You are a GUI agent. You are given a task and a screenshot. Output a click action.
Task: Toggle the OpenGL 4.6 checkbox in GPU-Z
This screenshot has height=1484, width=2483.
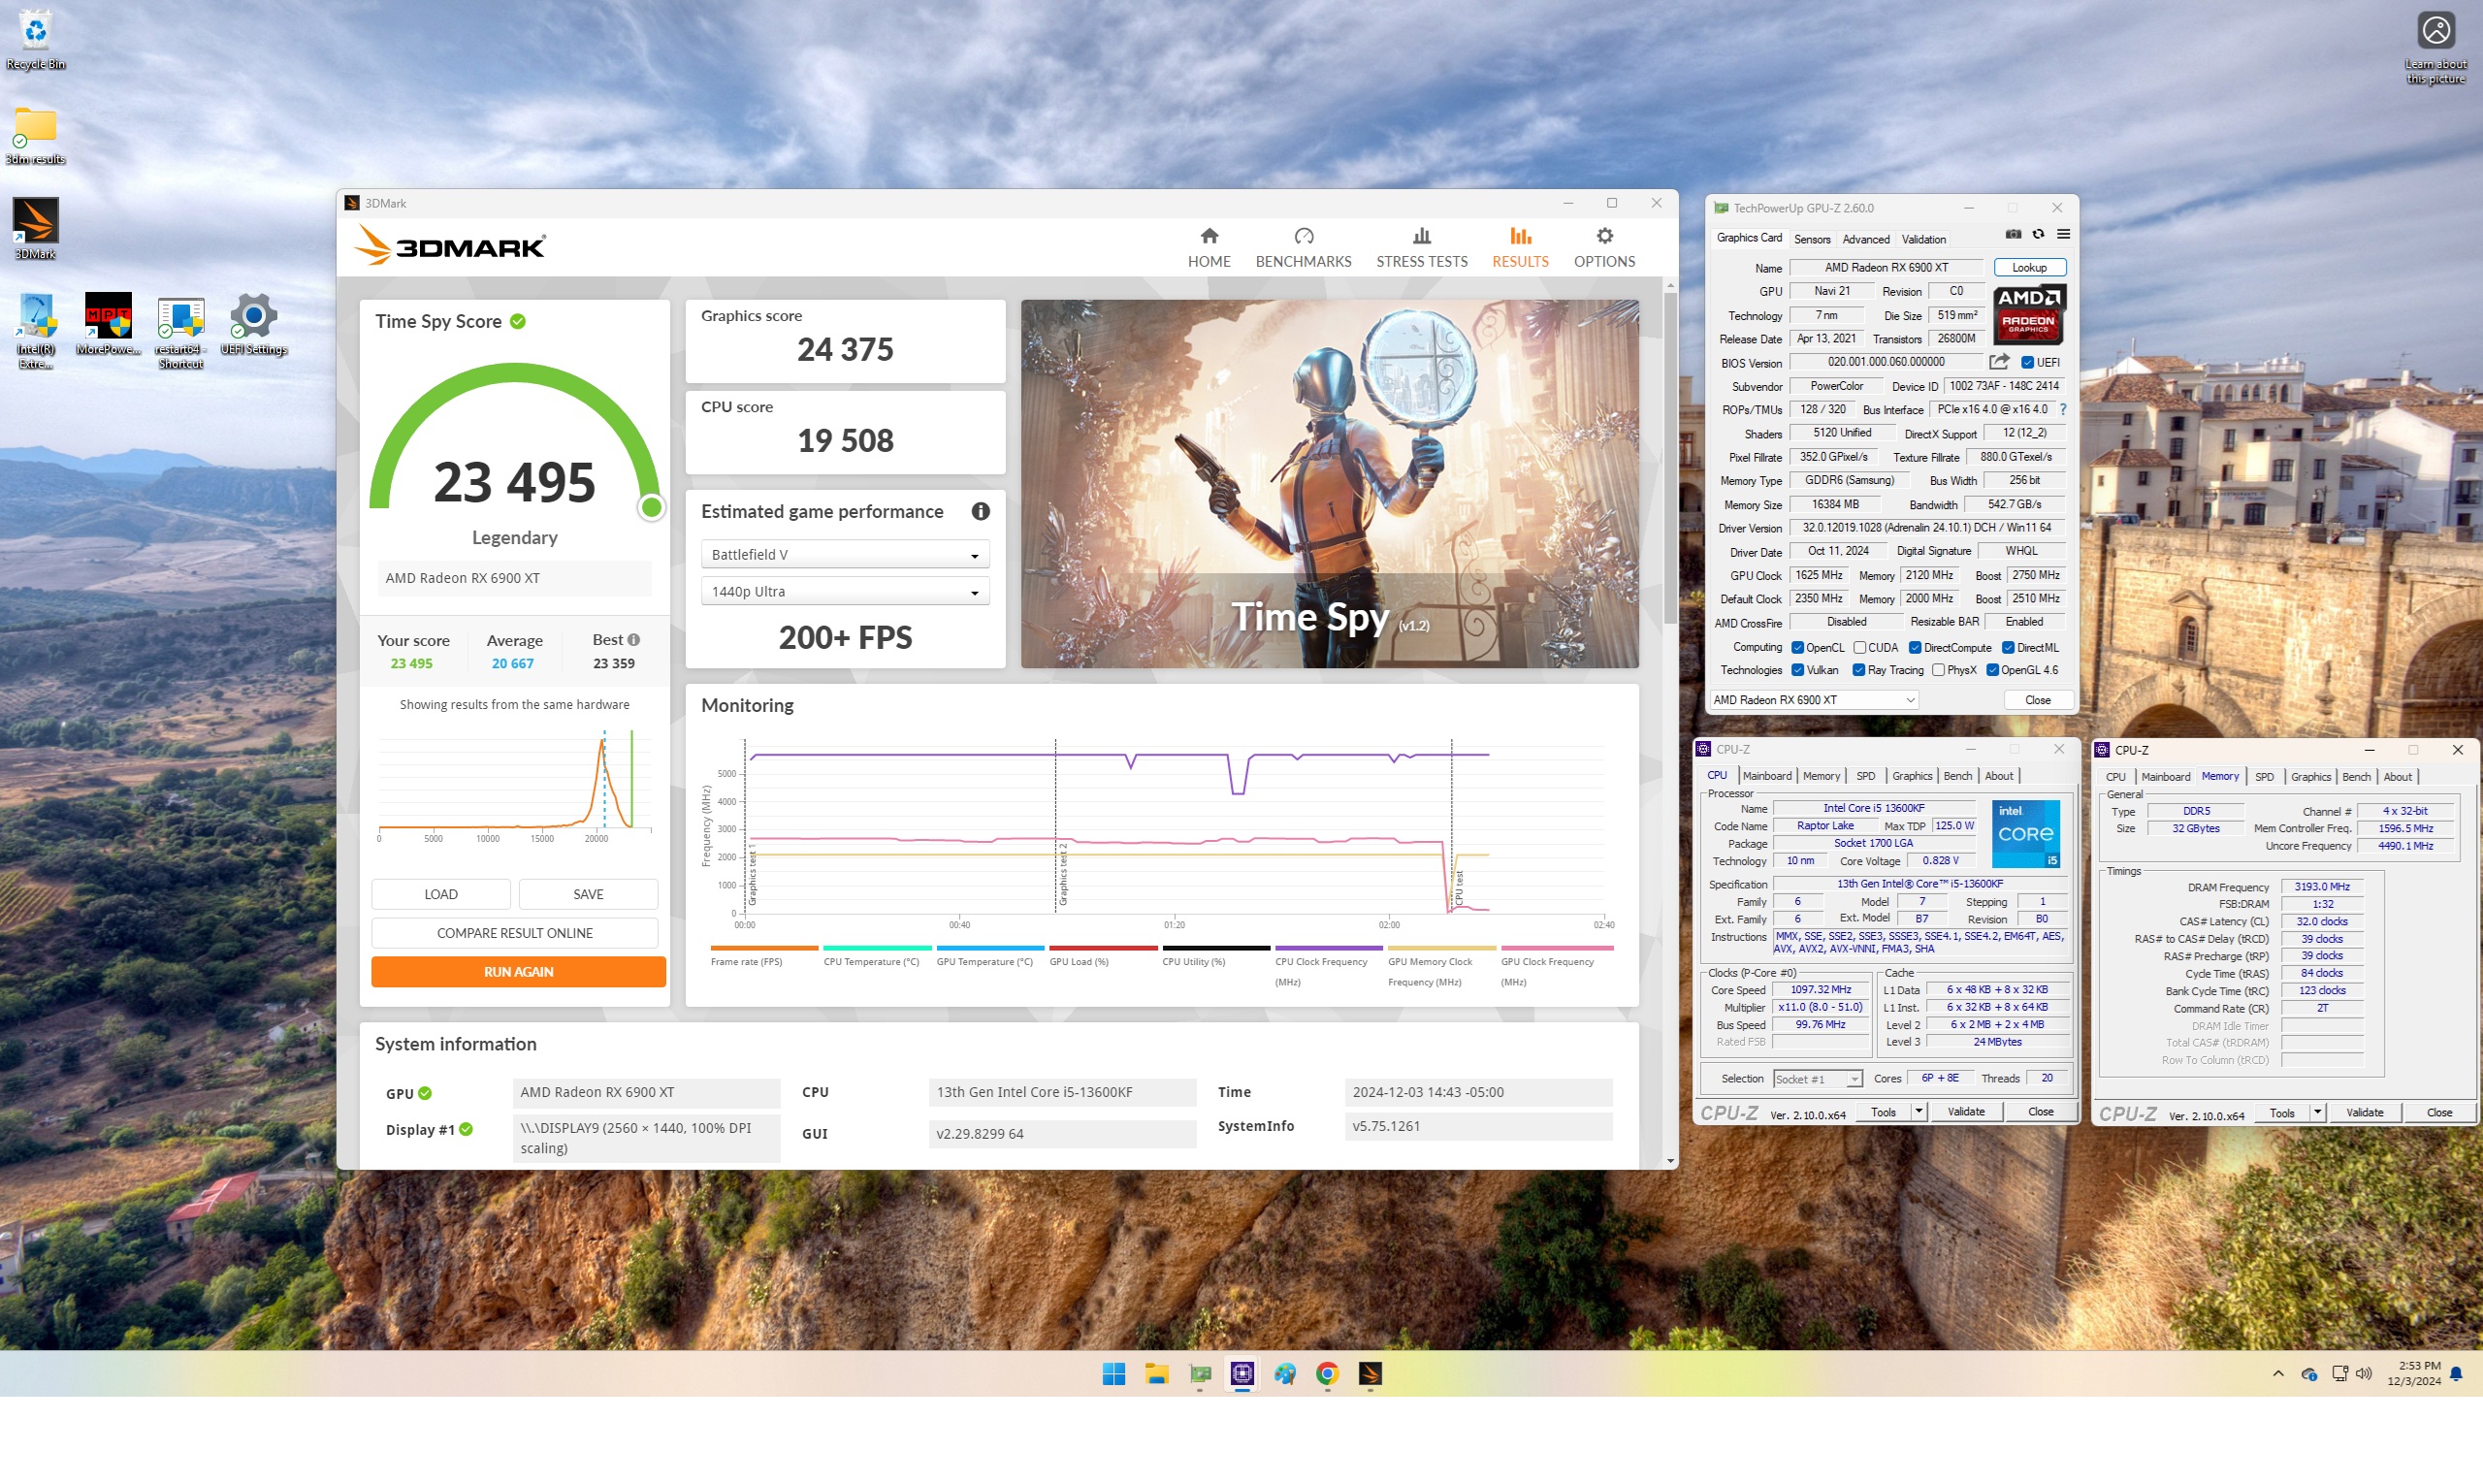1992,670
